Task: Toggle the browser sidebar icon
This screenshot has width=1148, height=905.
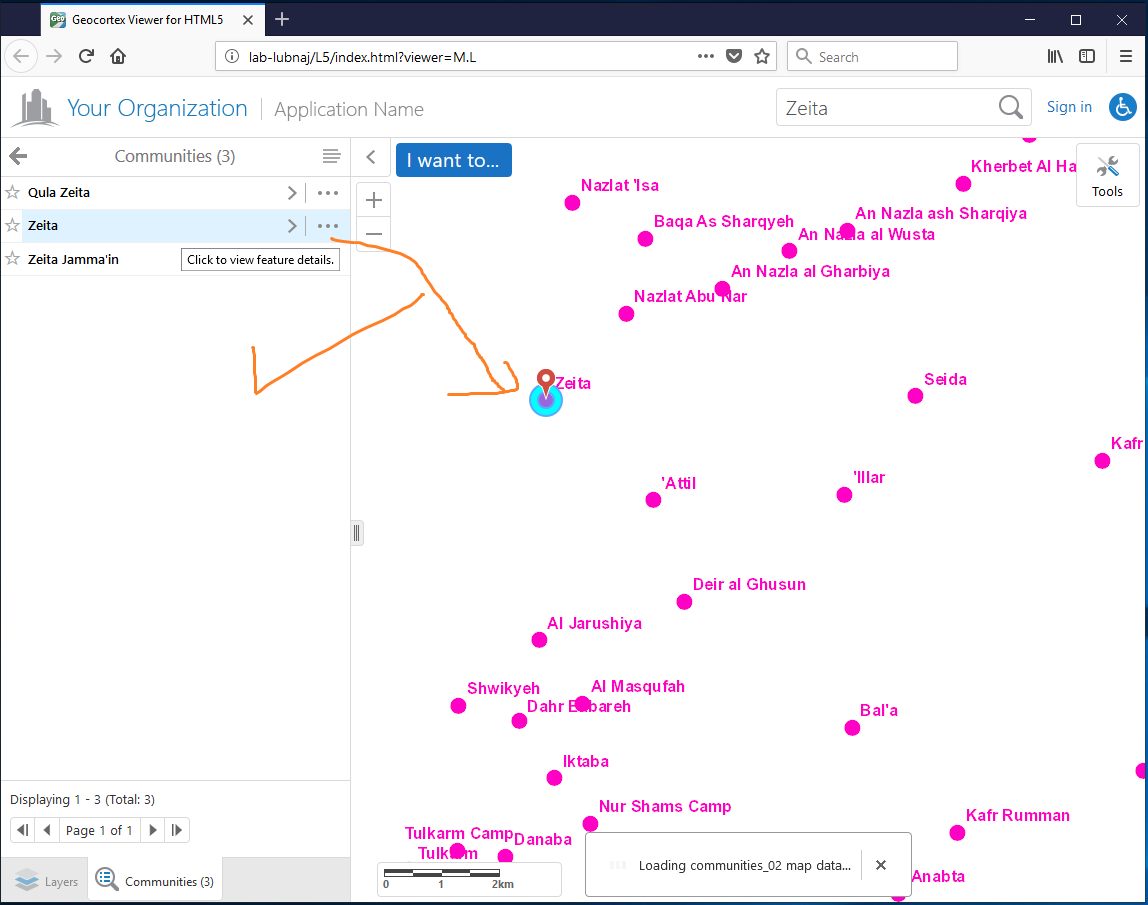Action: click(x=1087, y=56)
